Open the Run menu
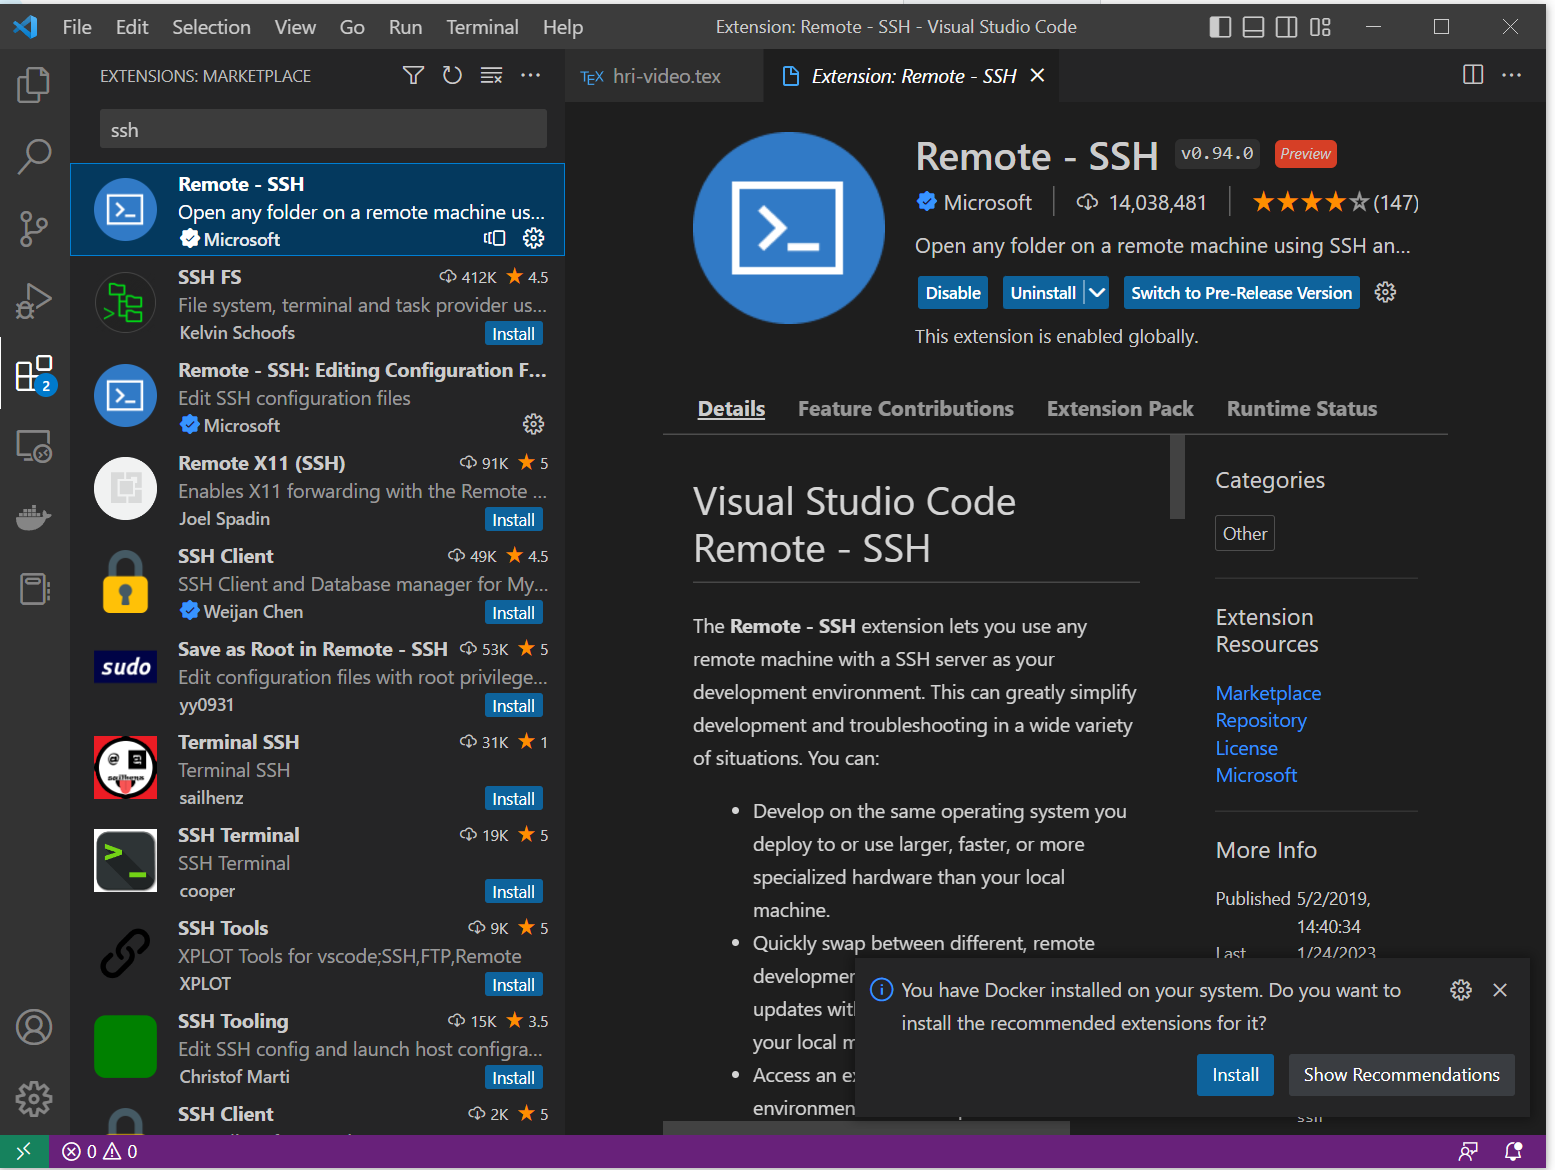The image size is (1555, 1170). coord(405,27)
